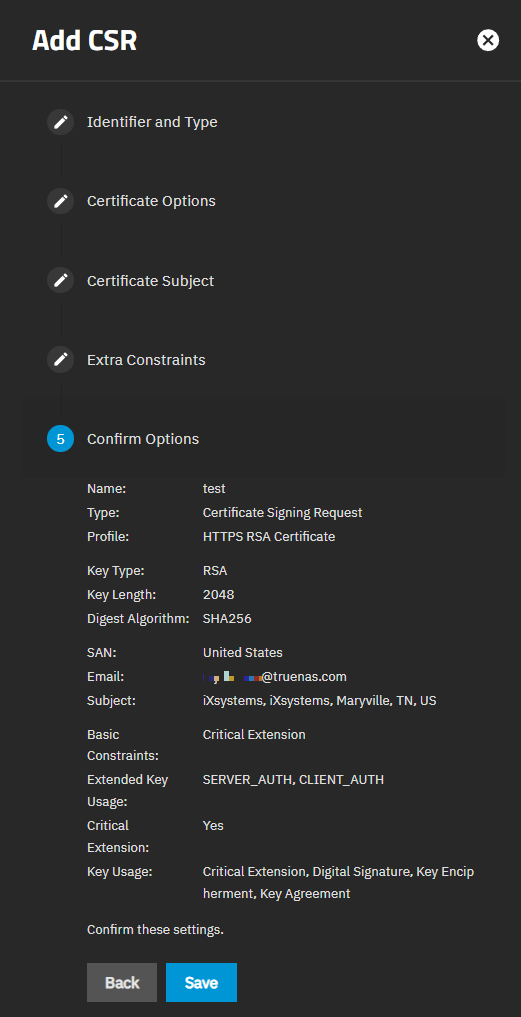Open the Identifier and Type step
The height and width of the screenshot is (1017, 521).
(152, 122)
